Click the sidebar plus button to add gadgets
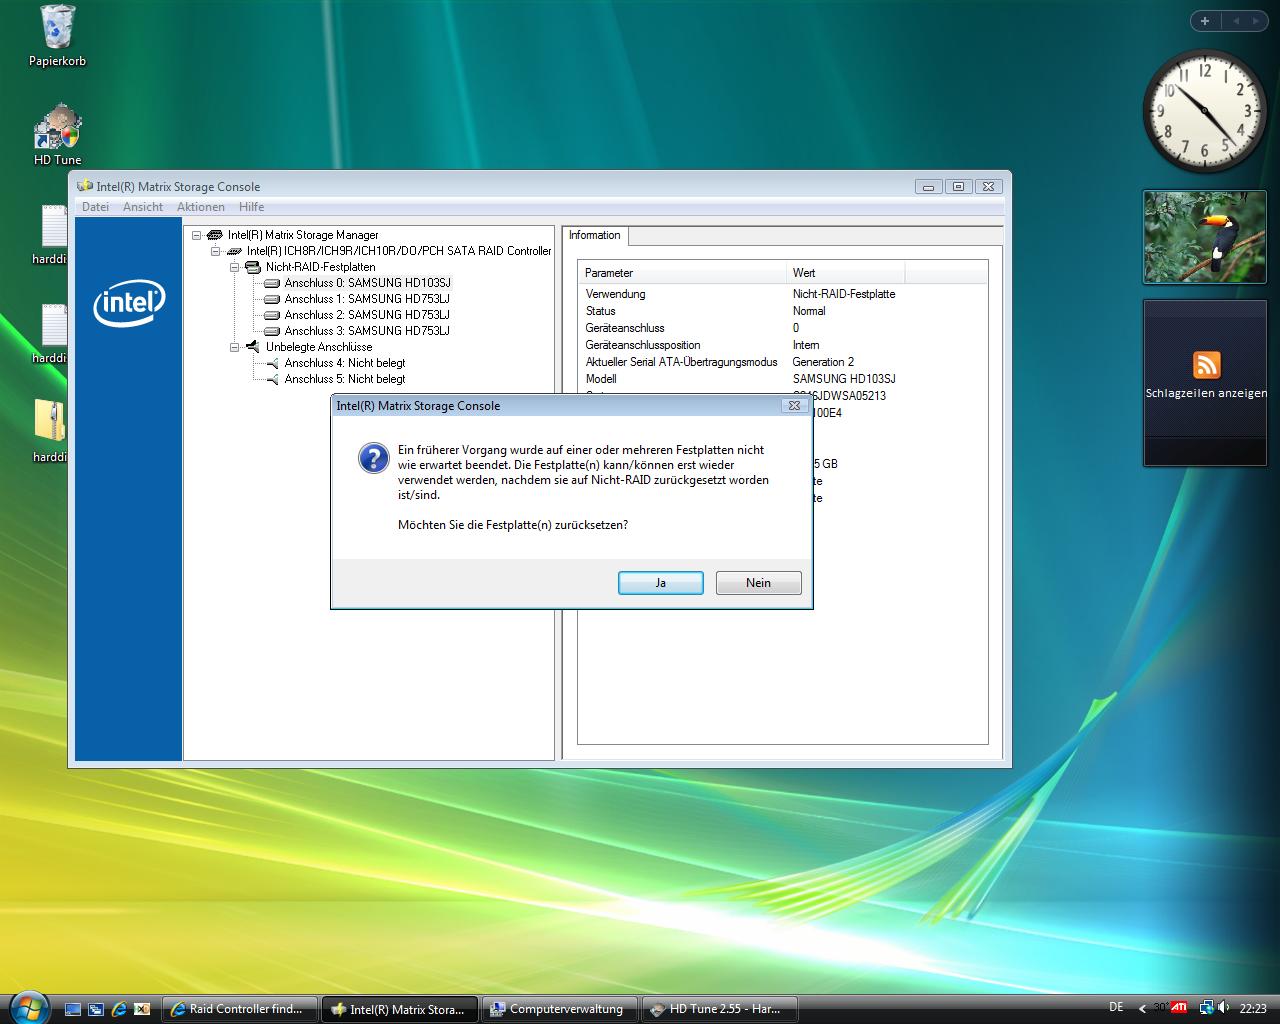This screenshot has height=1024, width=1280. (x=1205, y=20)
